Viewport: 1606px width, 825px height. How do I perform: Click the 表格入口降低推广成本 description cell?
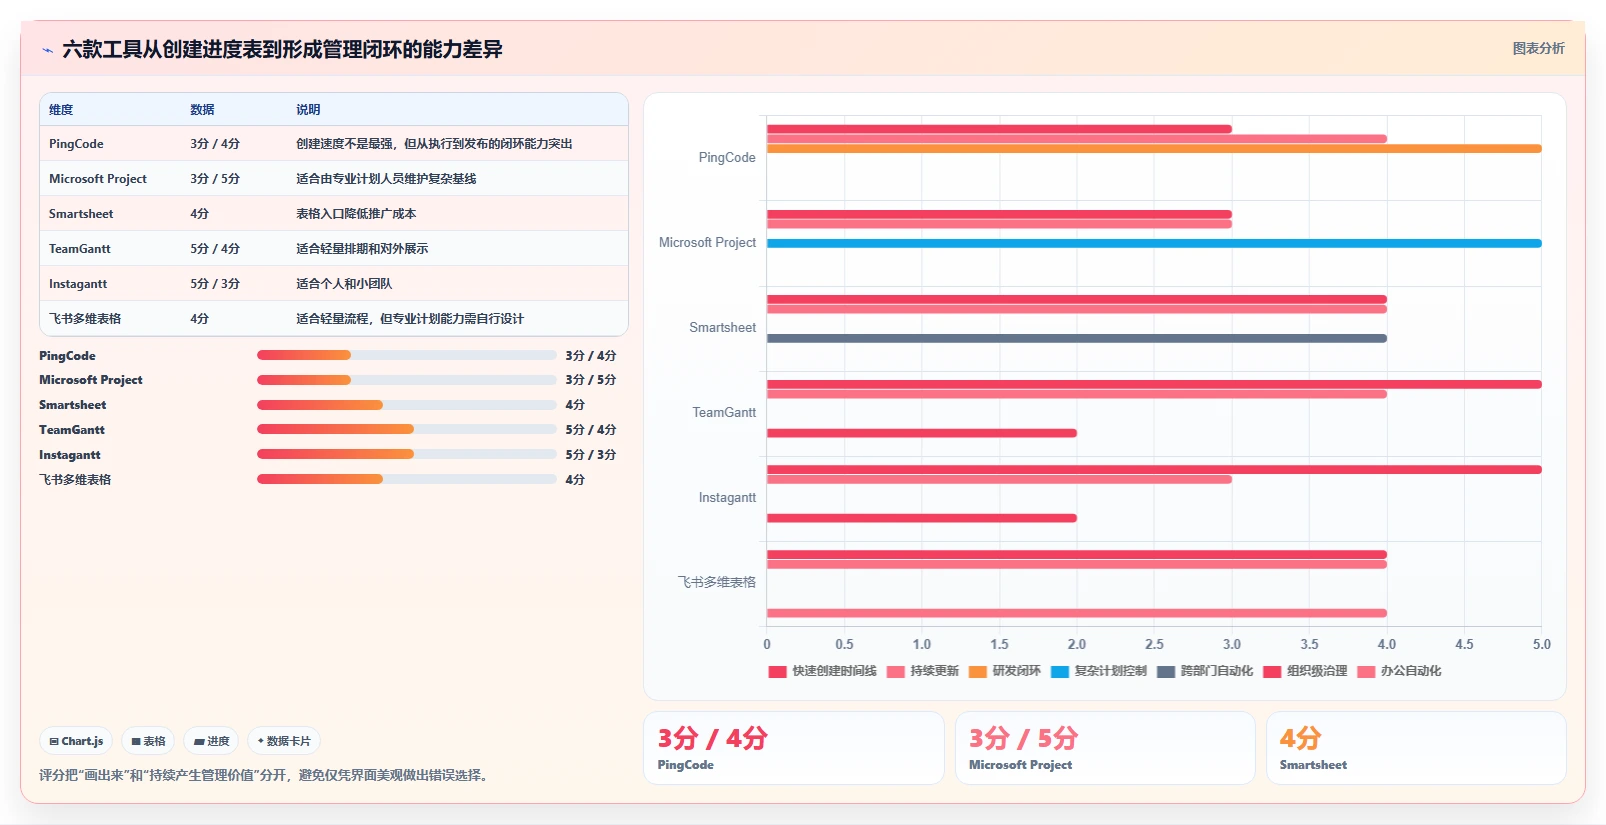click(x=356, y=214)
